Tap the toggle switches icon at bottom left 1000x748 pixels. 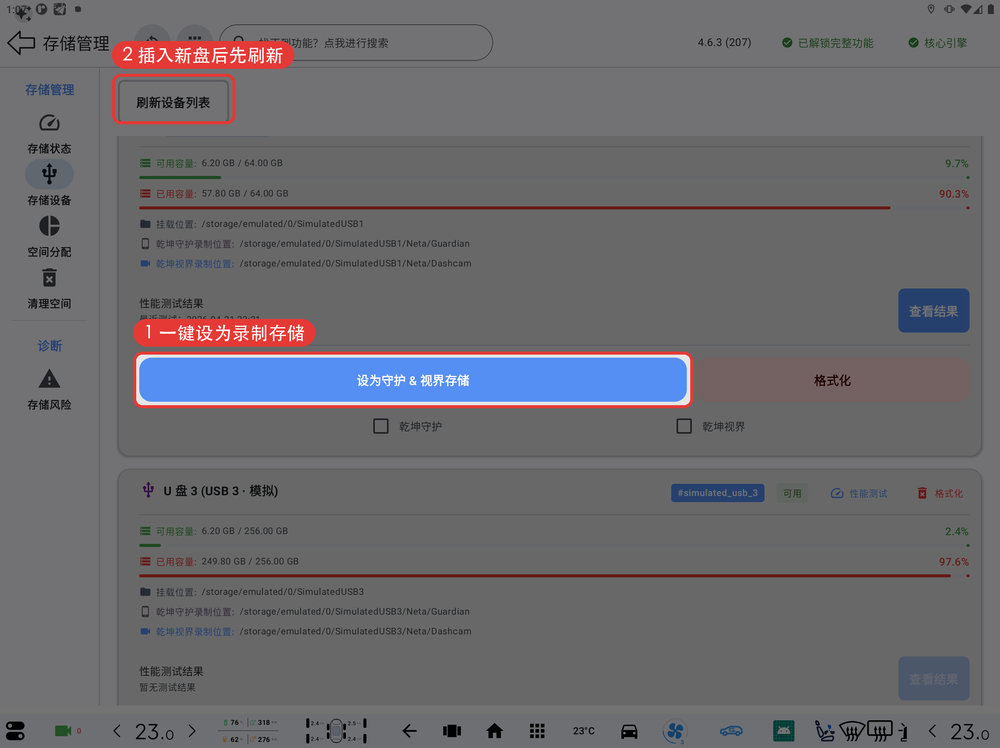pyautogui.click(x=15, y=731)
